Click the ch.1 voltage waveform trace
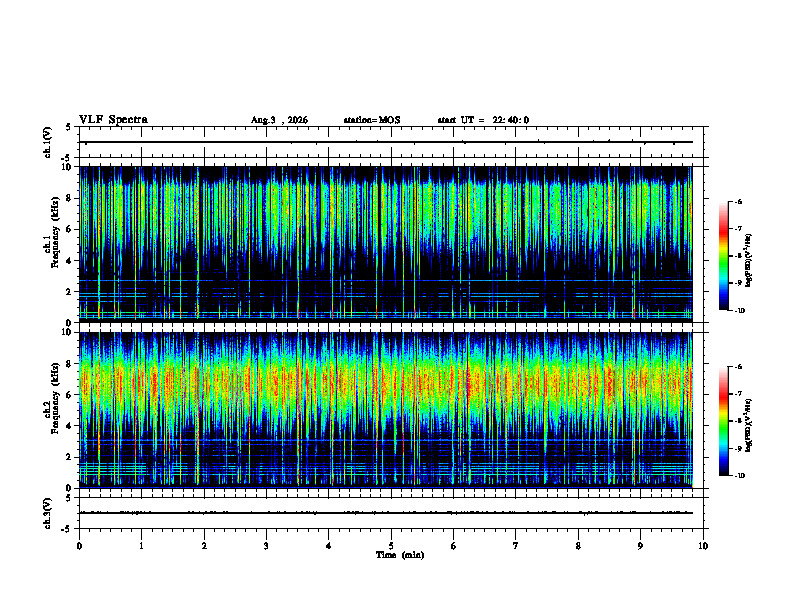Image resolution: width=792 pixels, height=612 pixels. coord(386,142)
